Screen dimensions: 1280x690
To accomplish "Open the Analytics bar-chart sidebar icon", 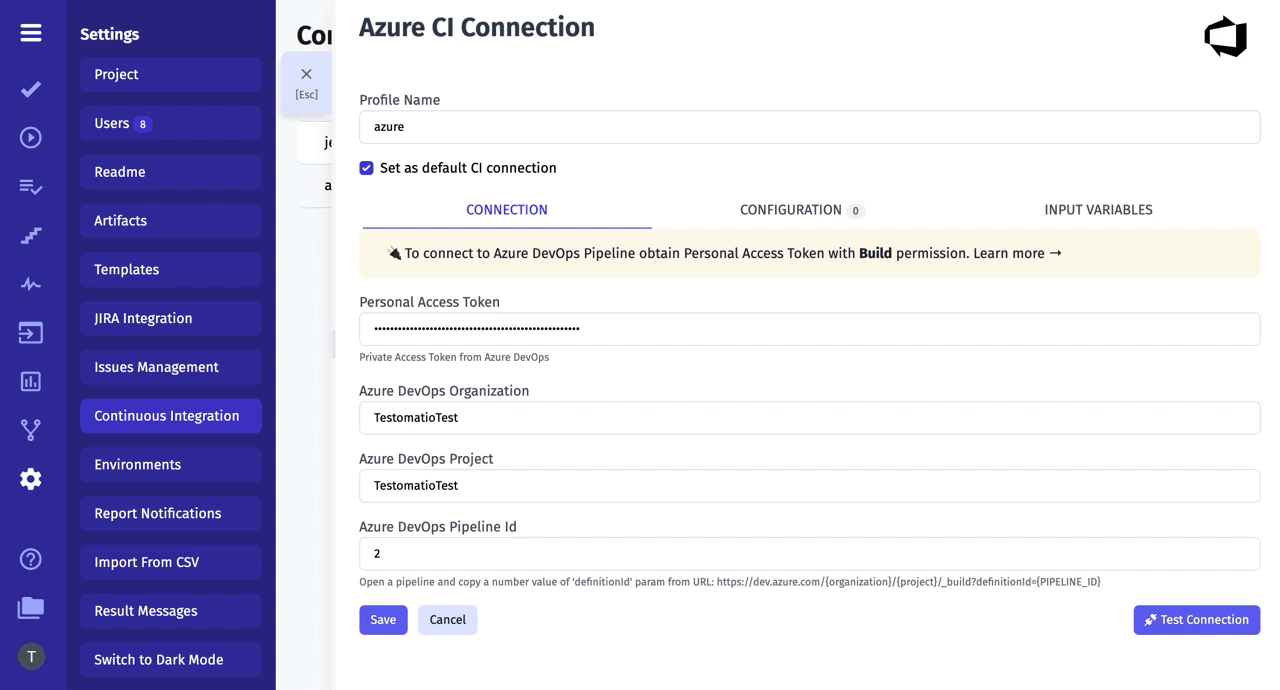I will [31, 381].
